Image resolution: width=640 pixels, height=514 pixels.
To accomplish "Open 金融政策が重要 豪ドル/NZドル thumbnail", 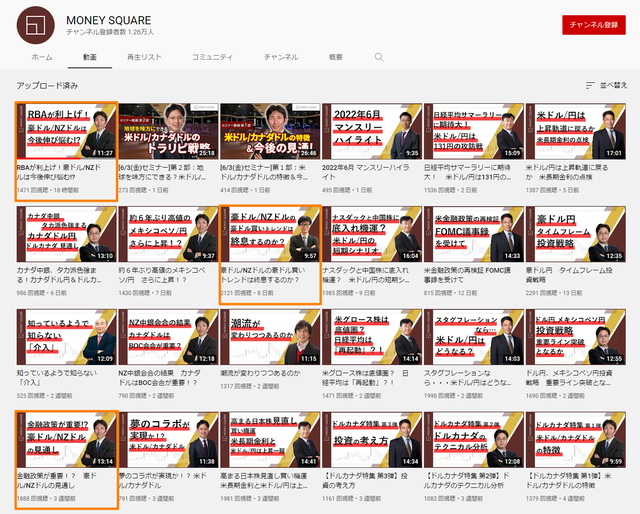I will (67, 440).
